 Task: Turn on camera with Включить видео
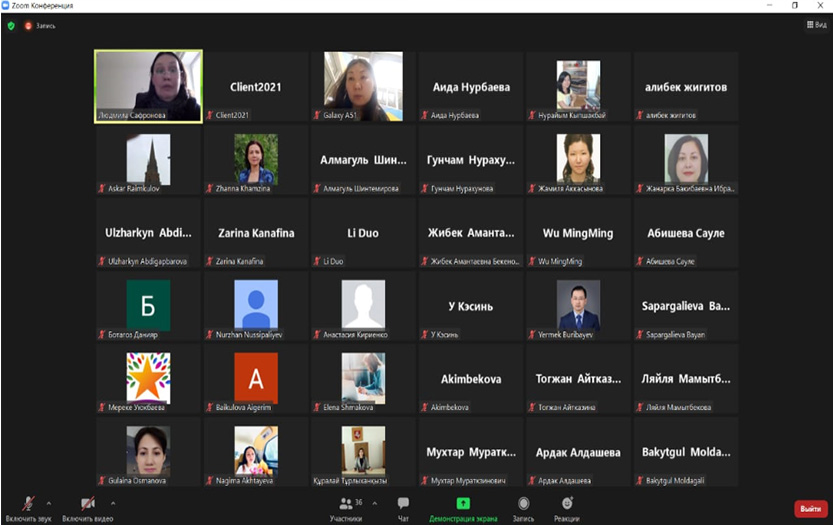(x=88, y=507)
